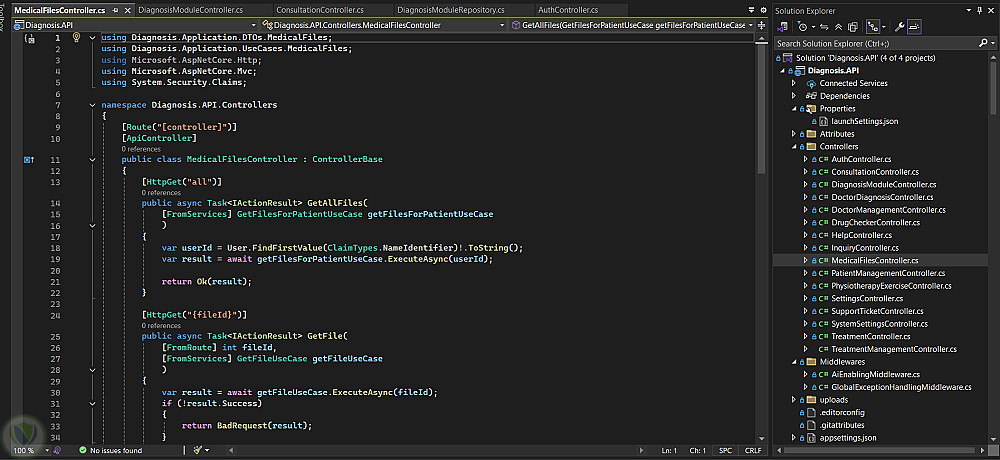Open launchSettings.json file

(867, 121)
